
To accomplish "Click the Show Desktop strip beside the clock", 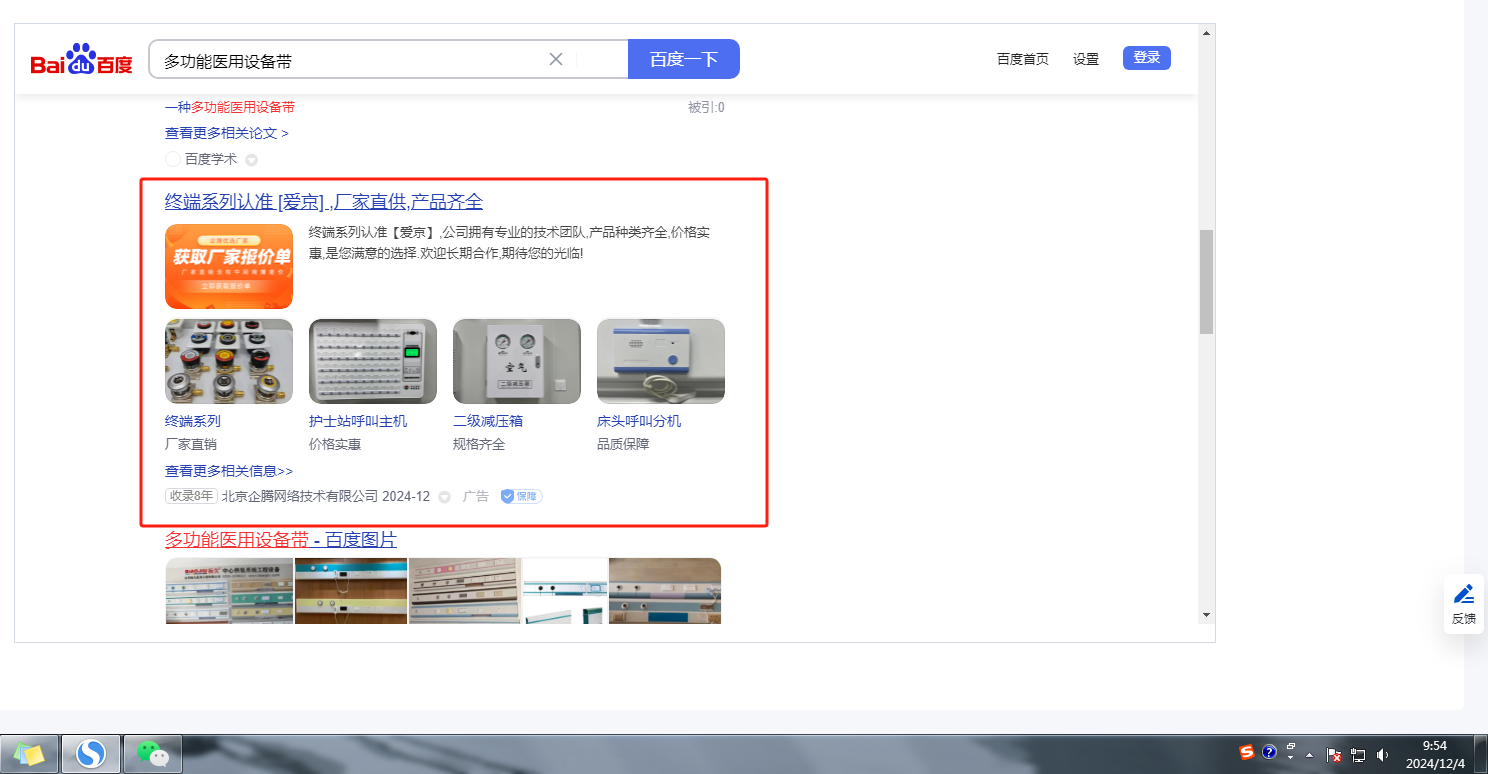I will point(1481,754).
